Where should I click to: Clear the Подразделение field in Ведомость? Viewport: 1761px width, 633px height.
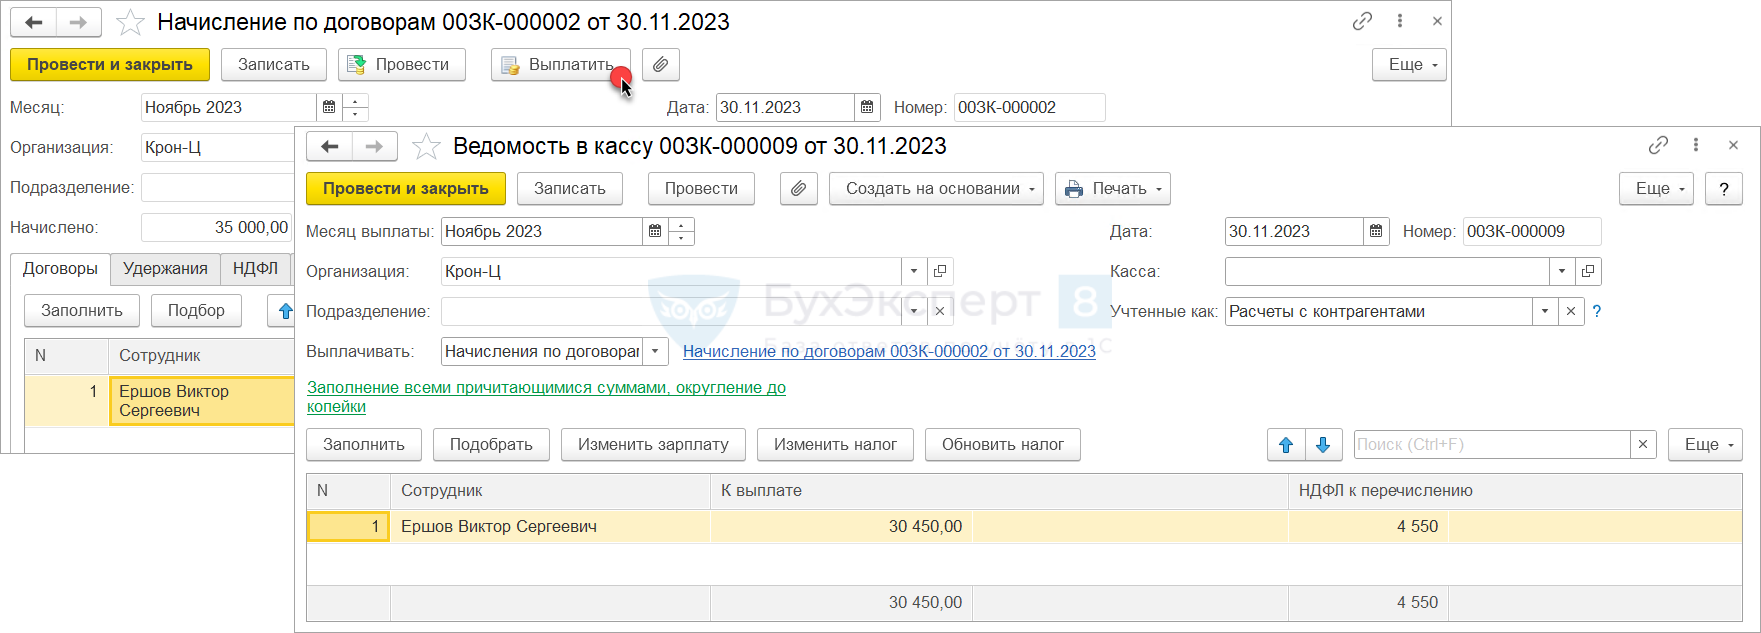pyautogui.click(x=940, y=311)
